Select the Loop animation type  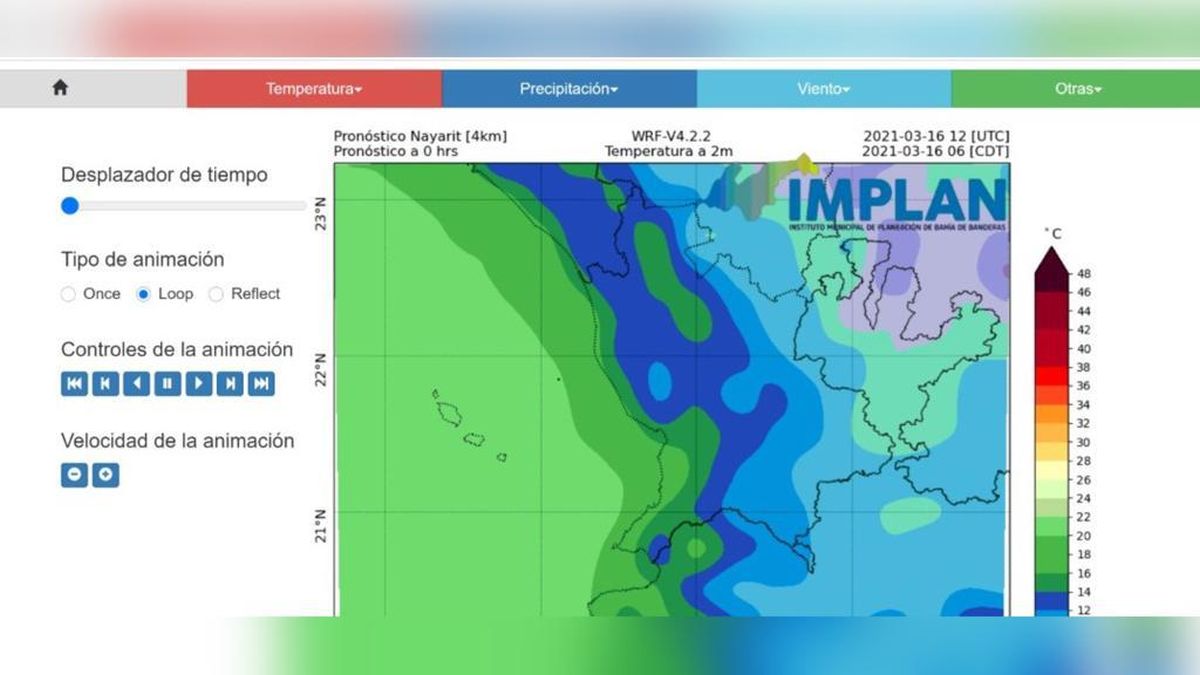[143, 294]
